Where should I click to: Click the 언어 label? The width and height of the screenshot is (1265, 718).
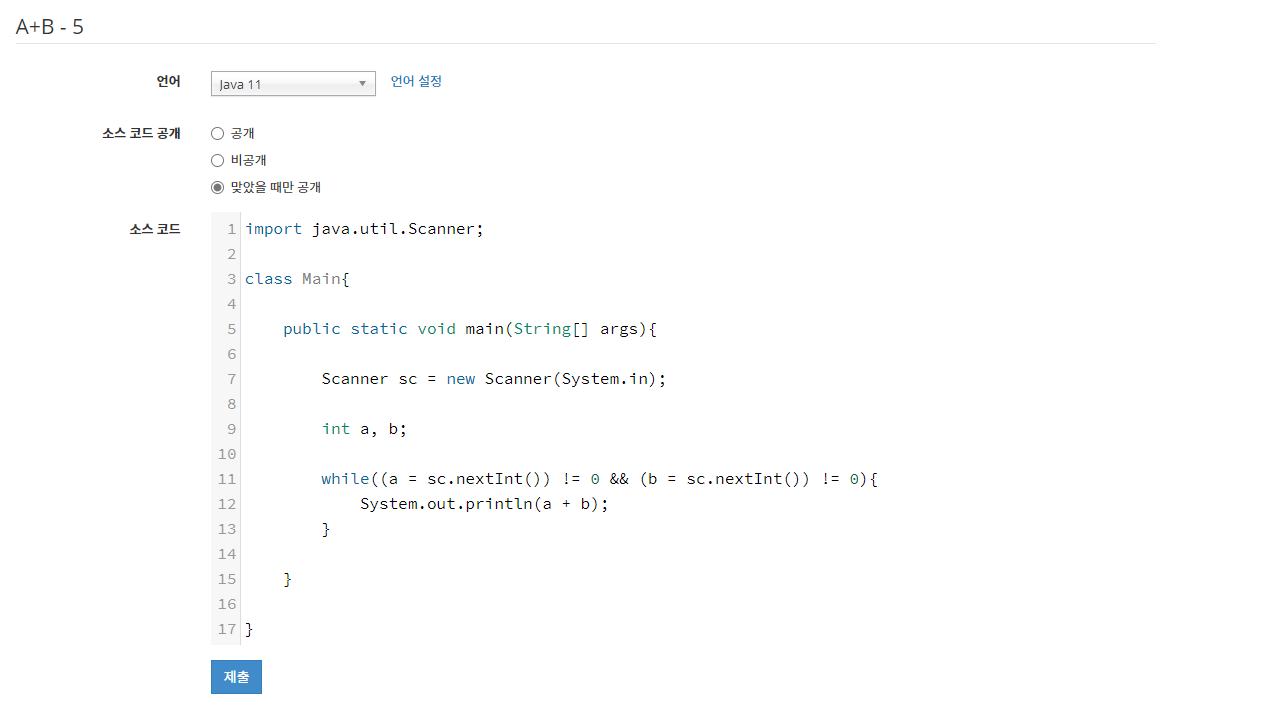tap(169, 81)
